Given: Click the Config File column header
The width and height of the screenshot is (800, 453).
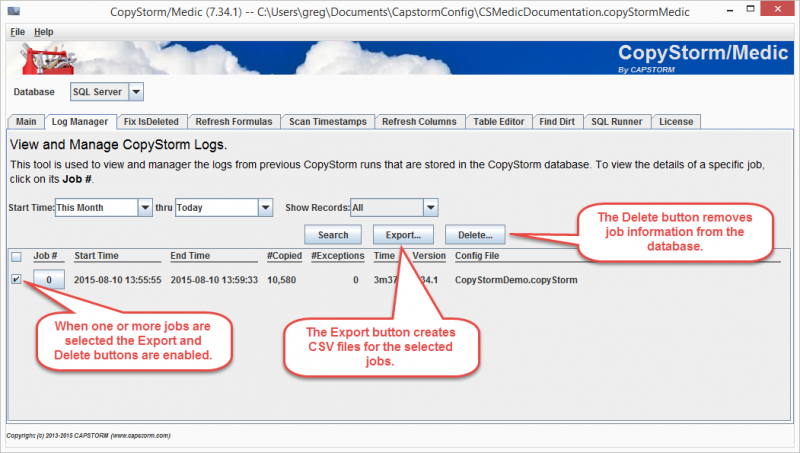Looking at the screenshot, I should click(x=477, y=256).
